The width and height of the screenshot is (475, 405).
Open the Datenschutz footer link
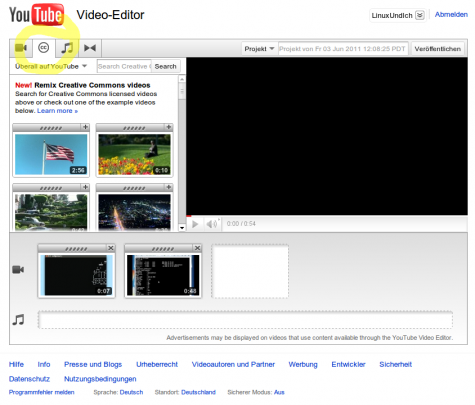click(x=29, y=379)
